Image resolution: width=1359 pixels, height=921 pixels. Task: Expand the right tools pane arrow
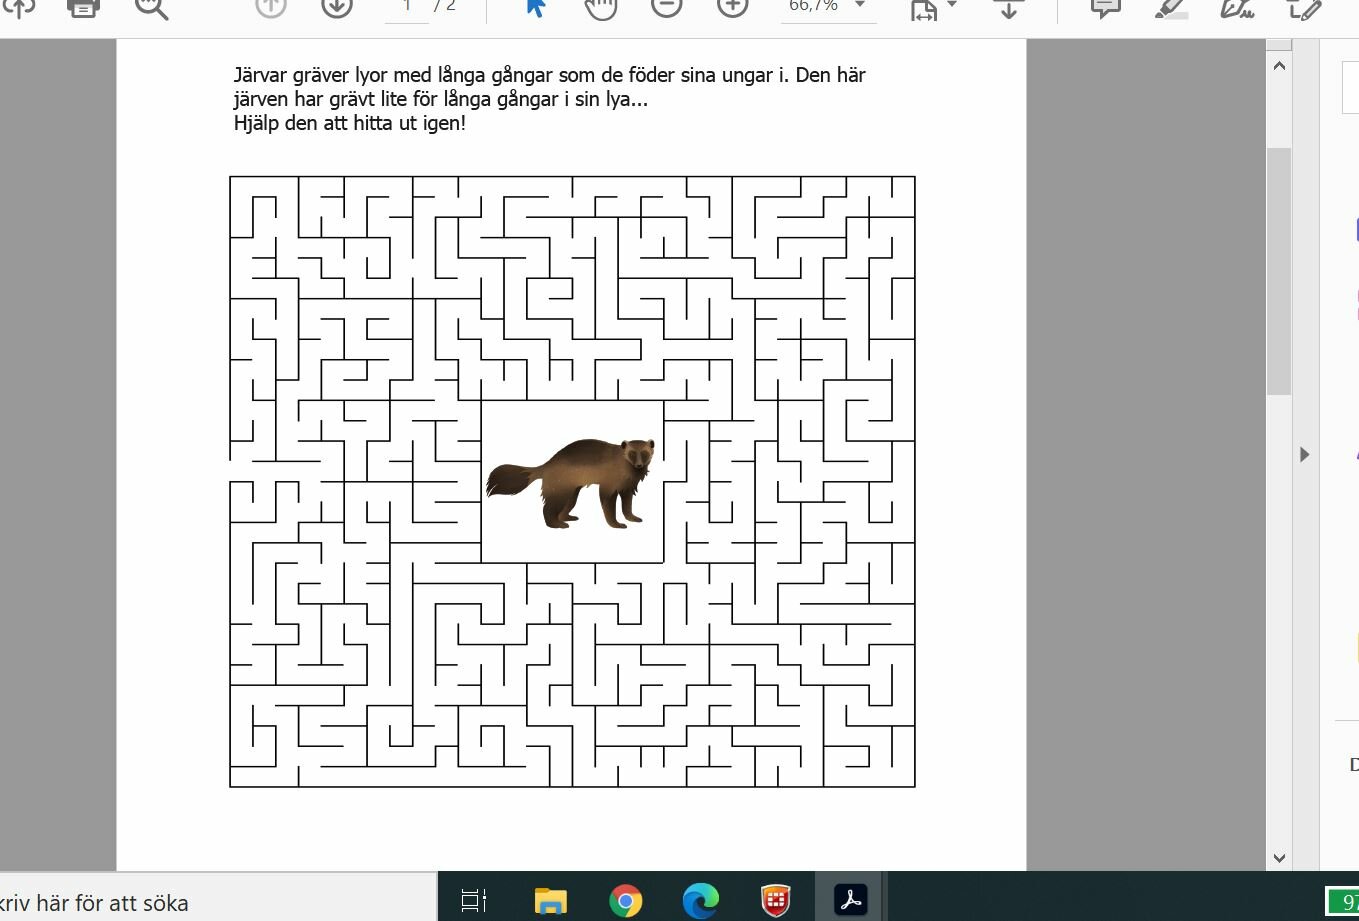coord(1304,454)
